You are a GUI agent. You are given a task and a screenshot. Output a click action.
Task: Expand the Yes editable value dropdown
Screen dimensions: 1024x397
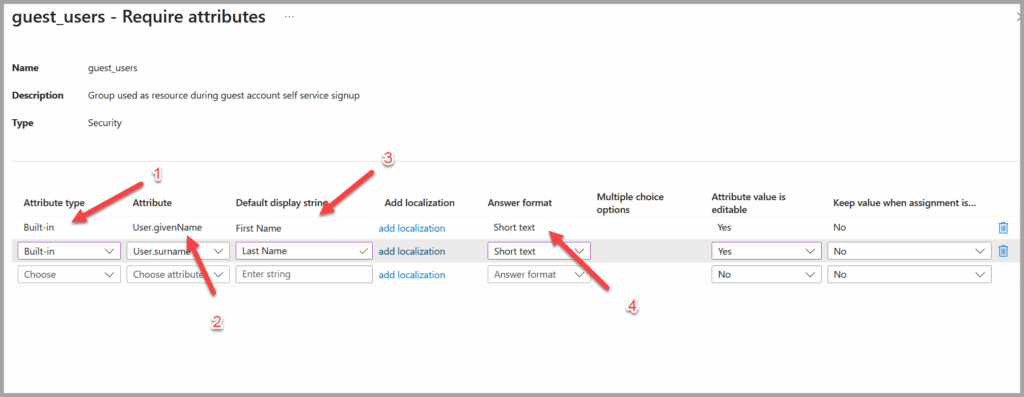[x=766, y=251]
